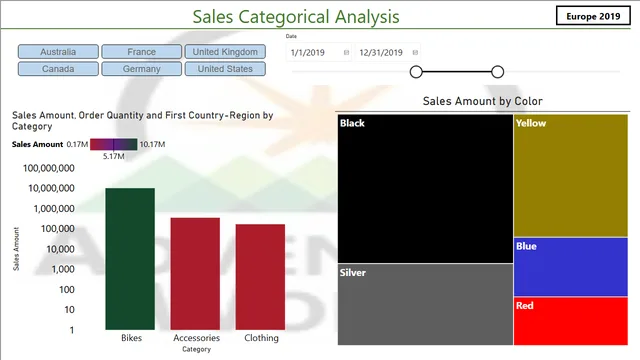Click the Sales Amount by Color heading

[x=482, y=101]
